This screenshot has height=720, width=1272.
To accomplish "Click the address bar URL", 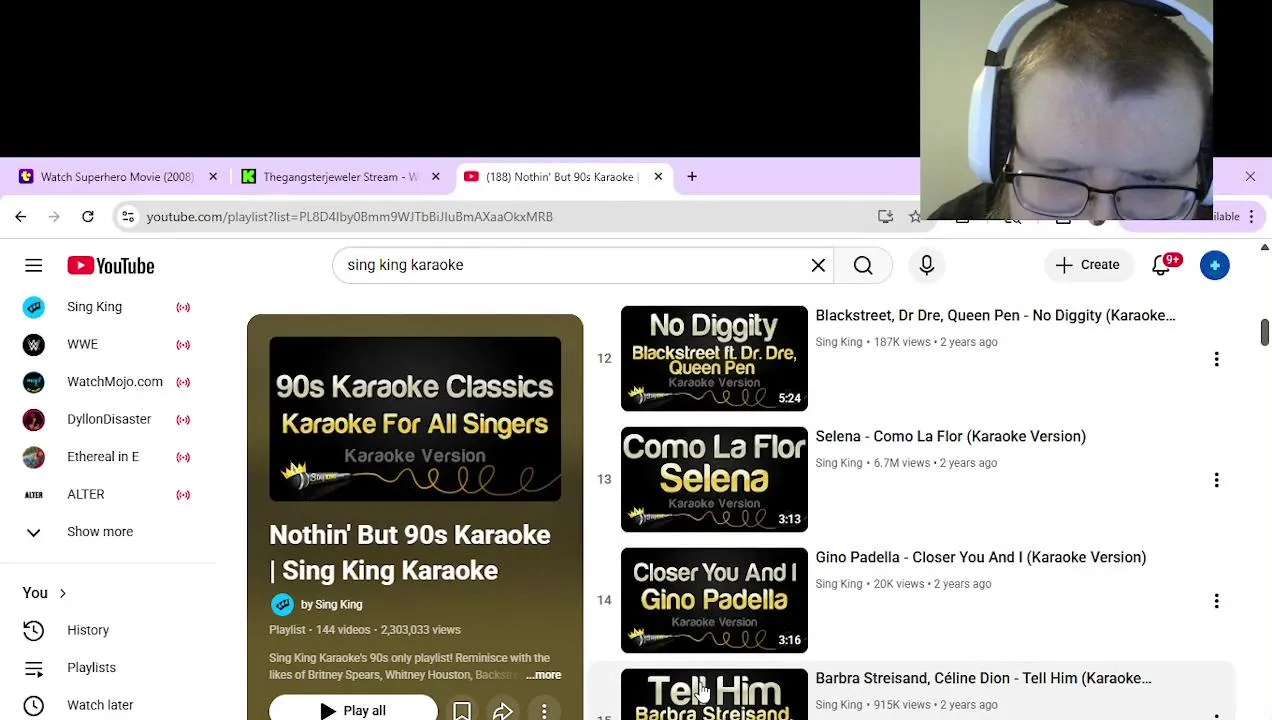I will tap(349, 216).
